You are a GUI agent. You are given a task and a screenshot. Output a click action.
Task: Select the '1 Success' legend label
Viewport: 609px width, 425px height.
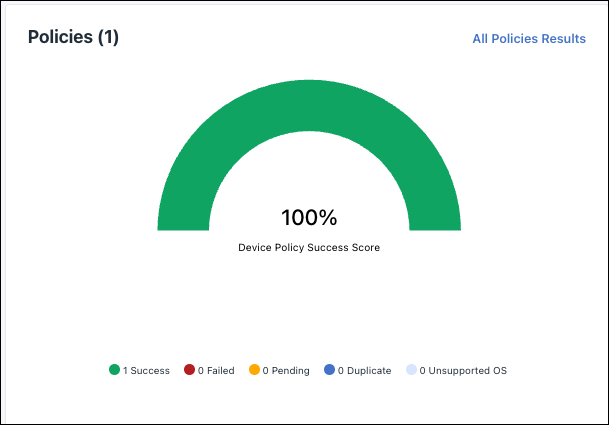click(x=146, y=371)
